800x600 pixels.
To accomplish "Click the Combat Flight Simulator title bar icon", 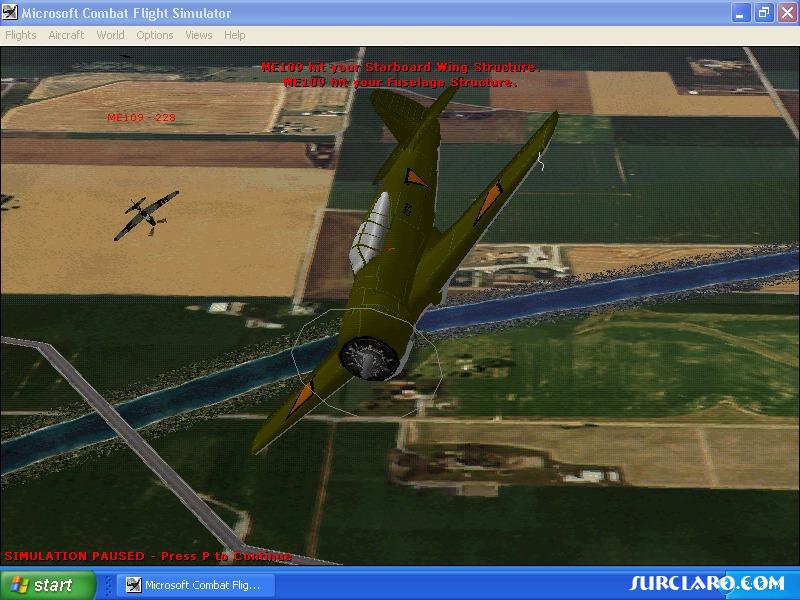I will pos(10,12).
